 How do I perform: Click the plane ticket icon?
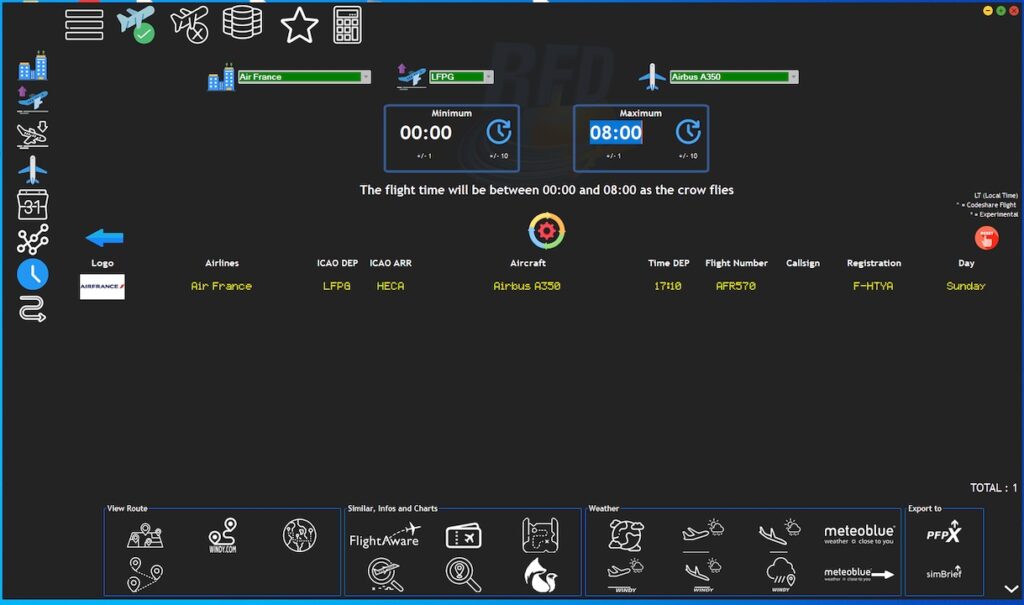point(463,536)
